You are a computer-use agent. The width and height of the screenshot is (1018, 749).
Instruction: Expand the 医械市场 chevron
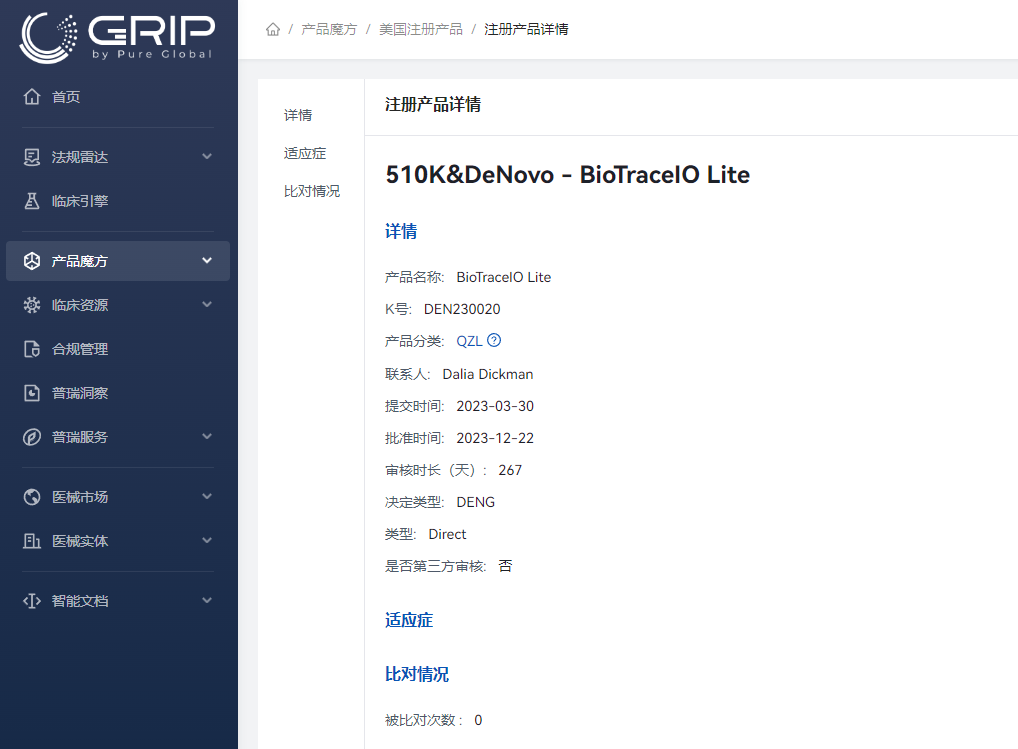click(207, 497)
